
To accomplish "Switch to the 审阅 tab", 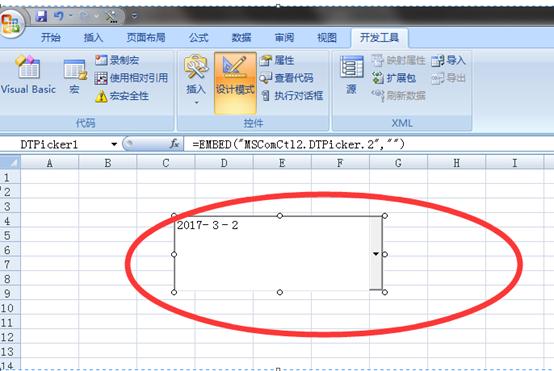I will coord(284,37).
